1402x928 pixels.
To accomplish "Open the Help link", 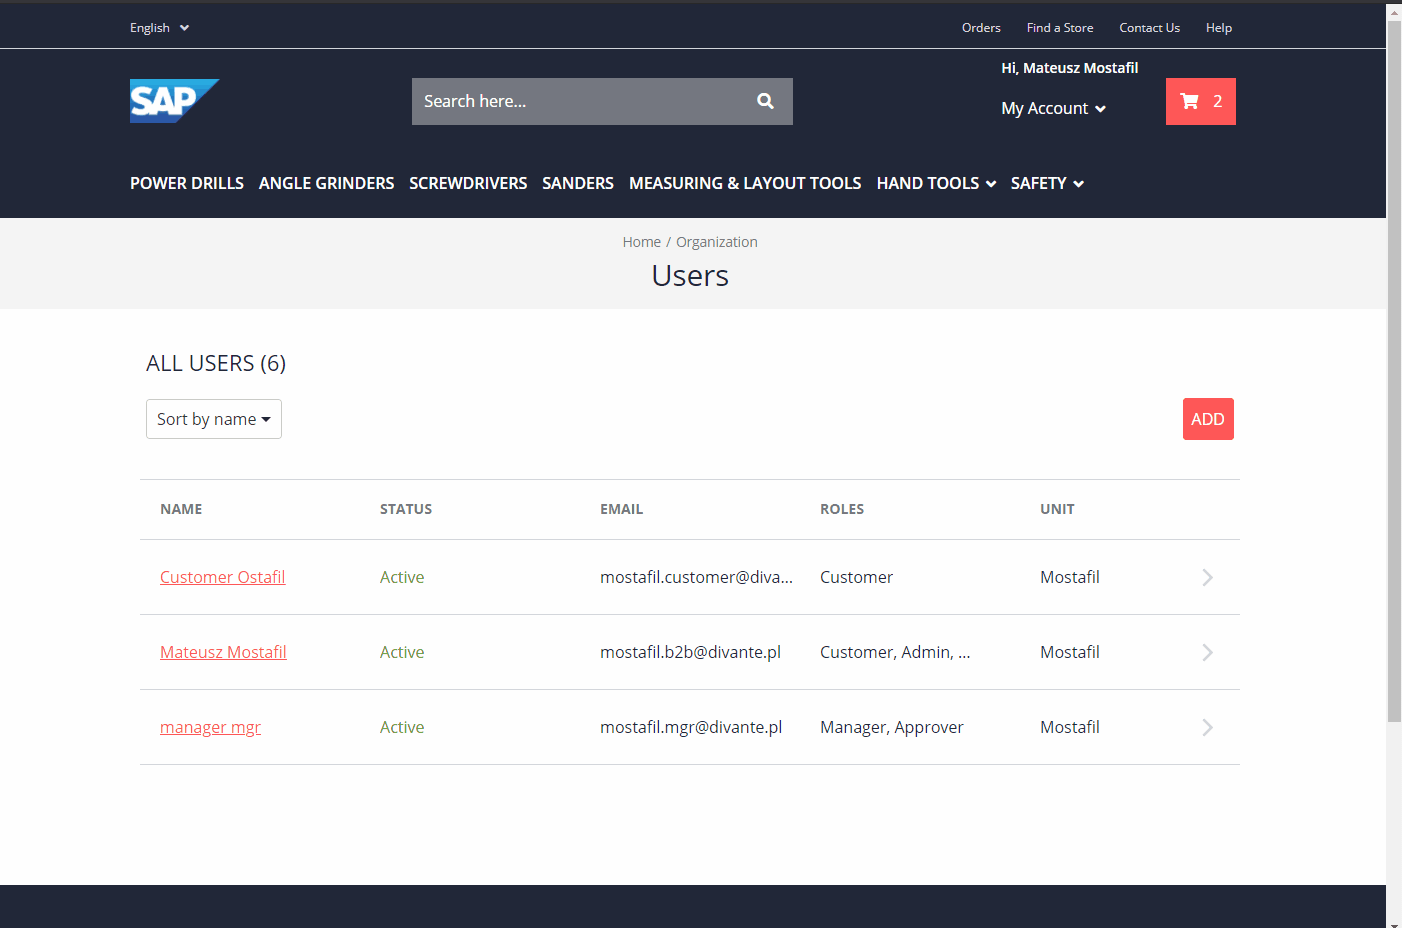I will 1219,28.
